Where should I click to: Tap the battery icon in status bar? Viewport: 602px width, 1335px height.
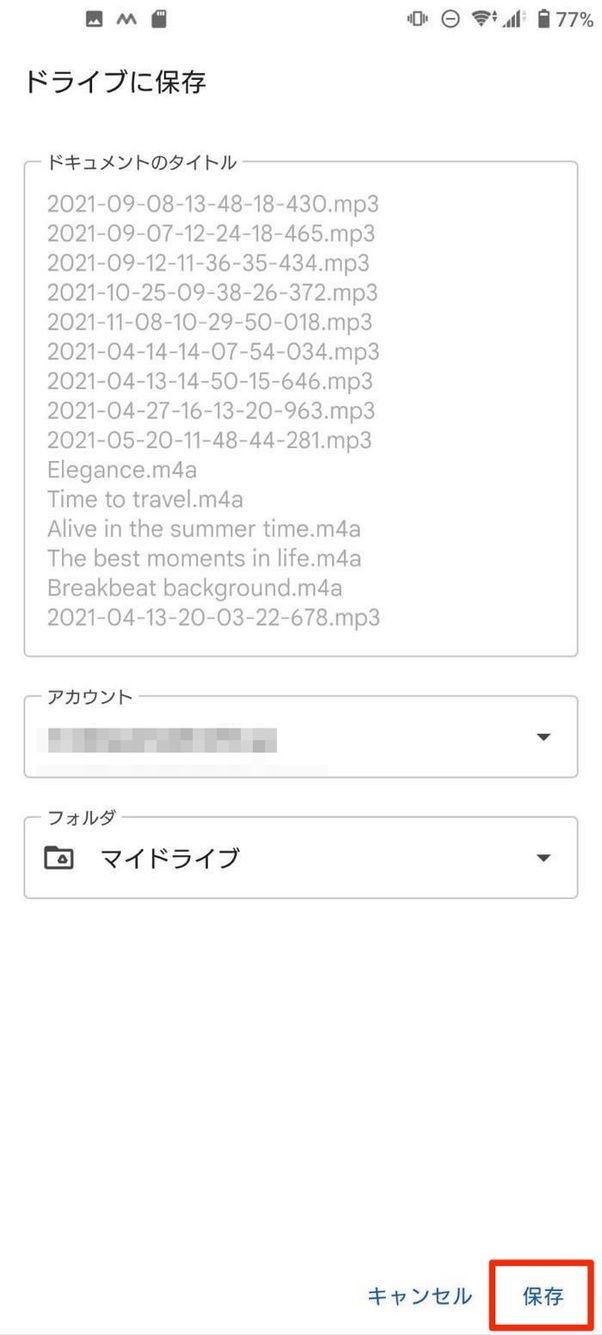544,18
